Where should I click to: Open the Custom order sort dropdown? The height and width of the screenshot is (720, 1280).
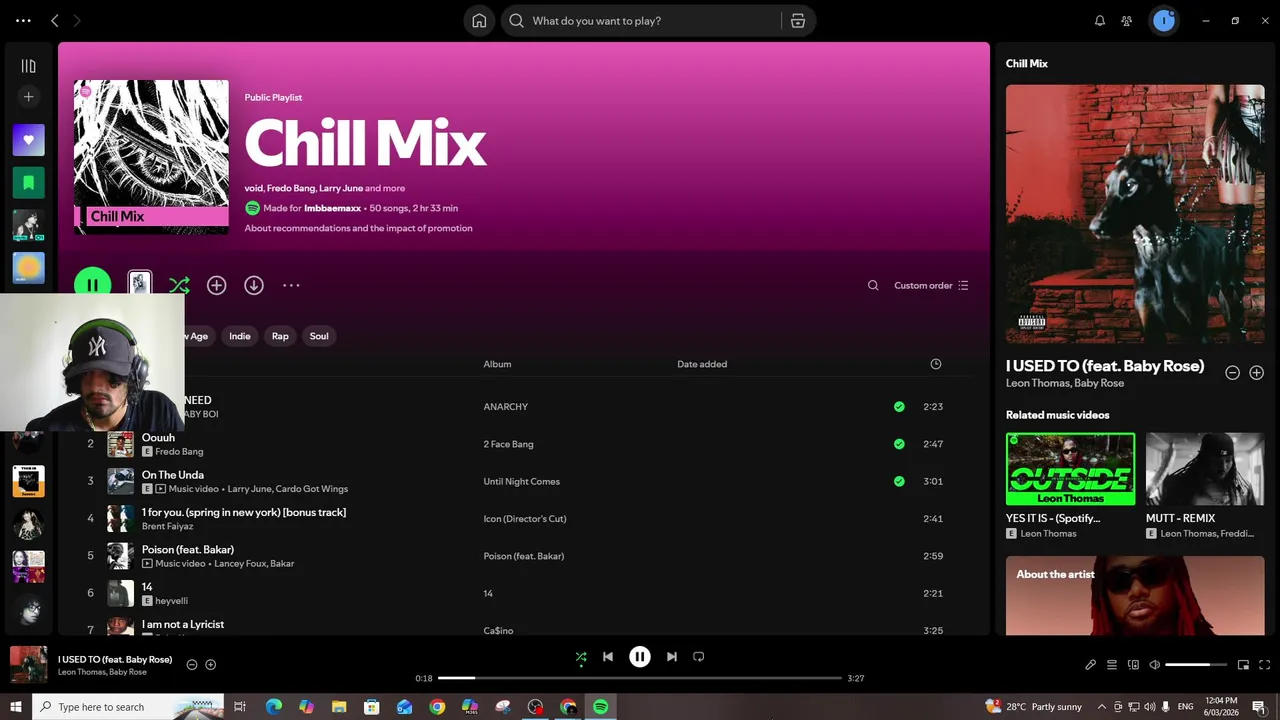(x=931, y=285)
